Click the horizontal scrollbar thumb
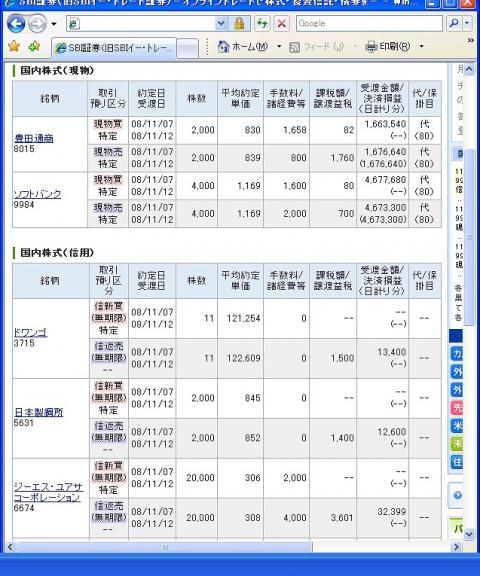Image resolution: width=480 pixels, height=576 pixels. point(165,547)
